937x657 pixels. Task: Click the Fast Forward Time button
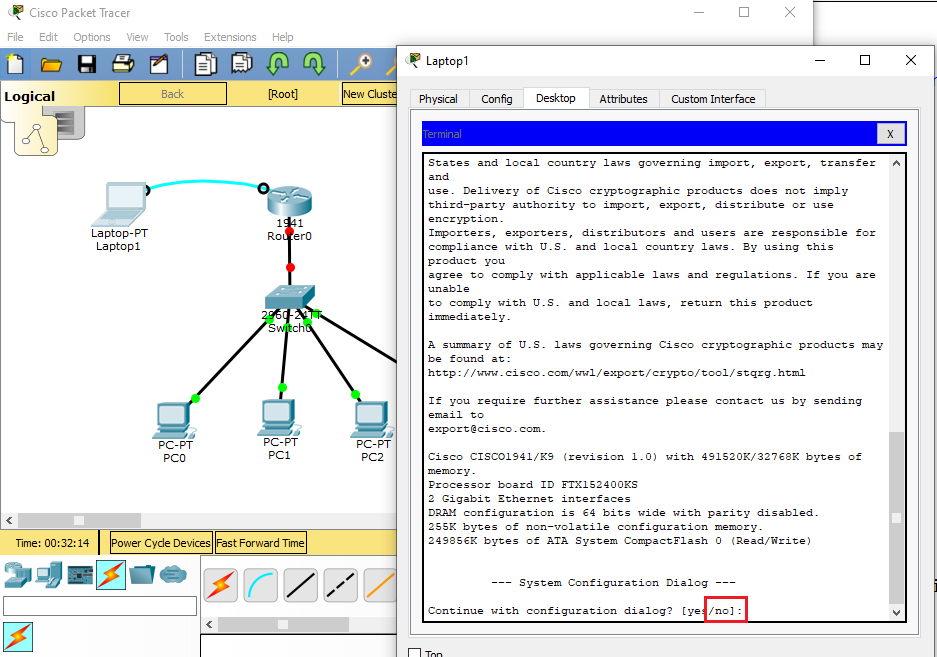[260, 543]
